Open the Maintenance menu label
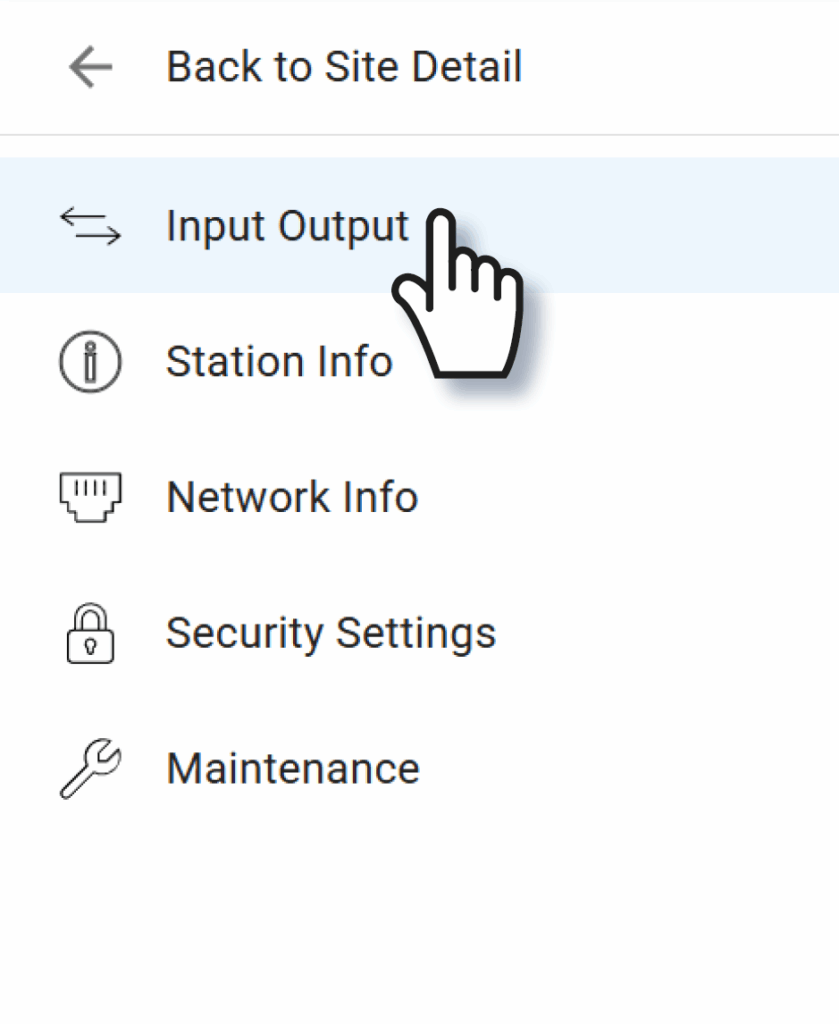Viewport: 839px width, 1024px height. coord(293,769)
